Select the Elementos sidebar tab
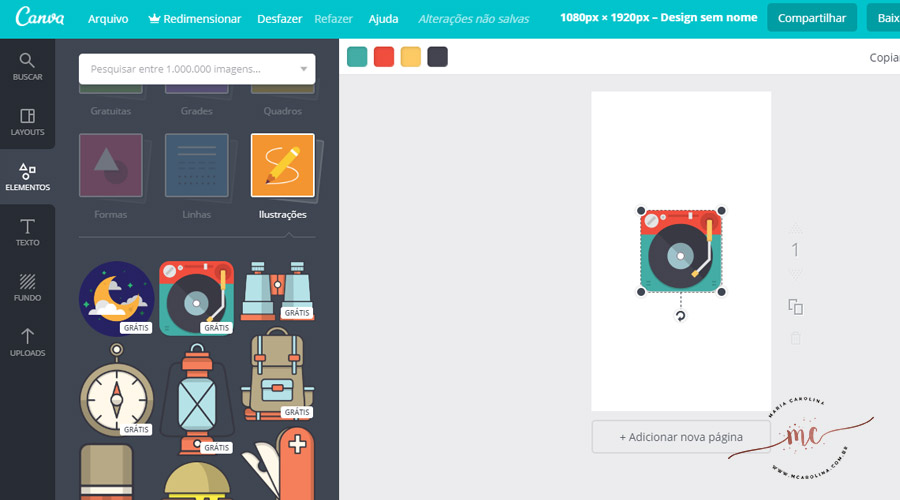Image resolution: width=900 pixels, height=500 pixels. tap(27, 177)
